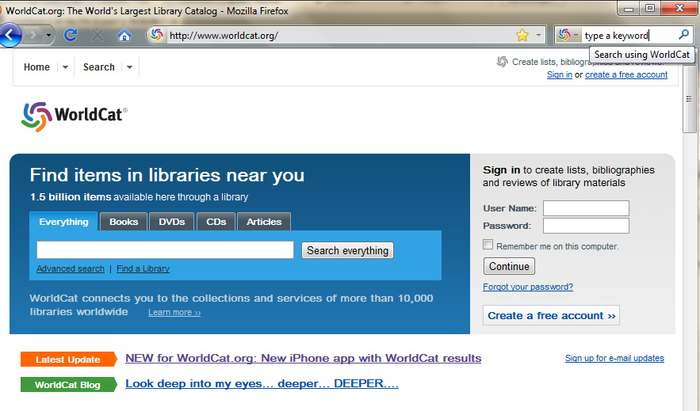Select the Articles search tab

coord(264,222)
